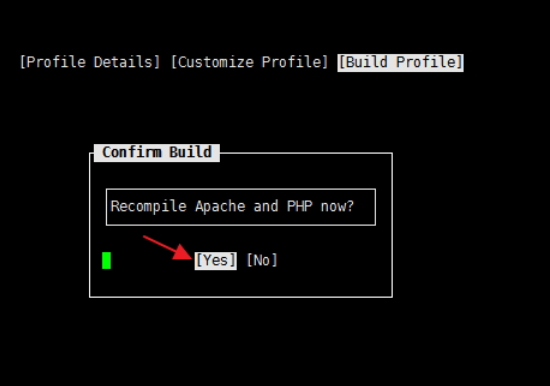Open the Profile Details tab

90,62
